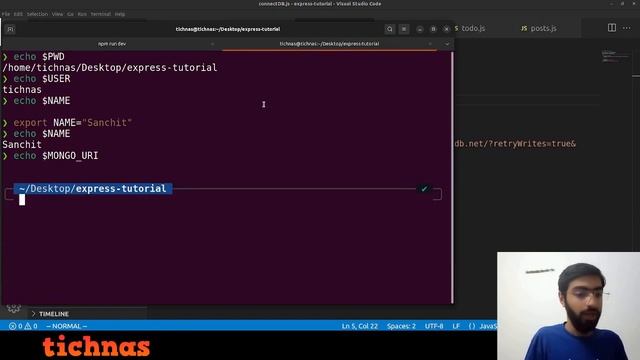Open the terminal search icon
Viewport: 640px width, 360px height.
pyautogui.click(x=389, y=29)
